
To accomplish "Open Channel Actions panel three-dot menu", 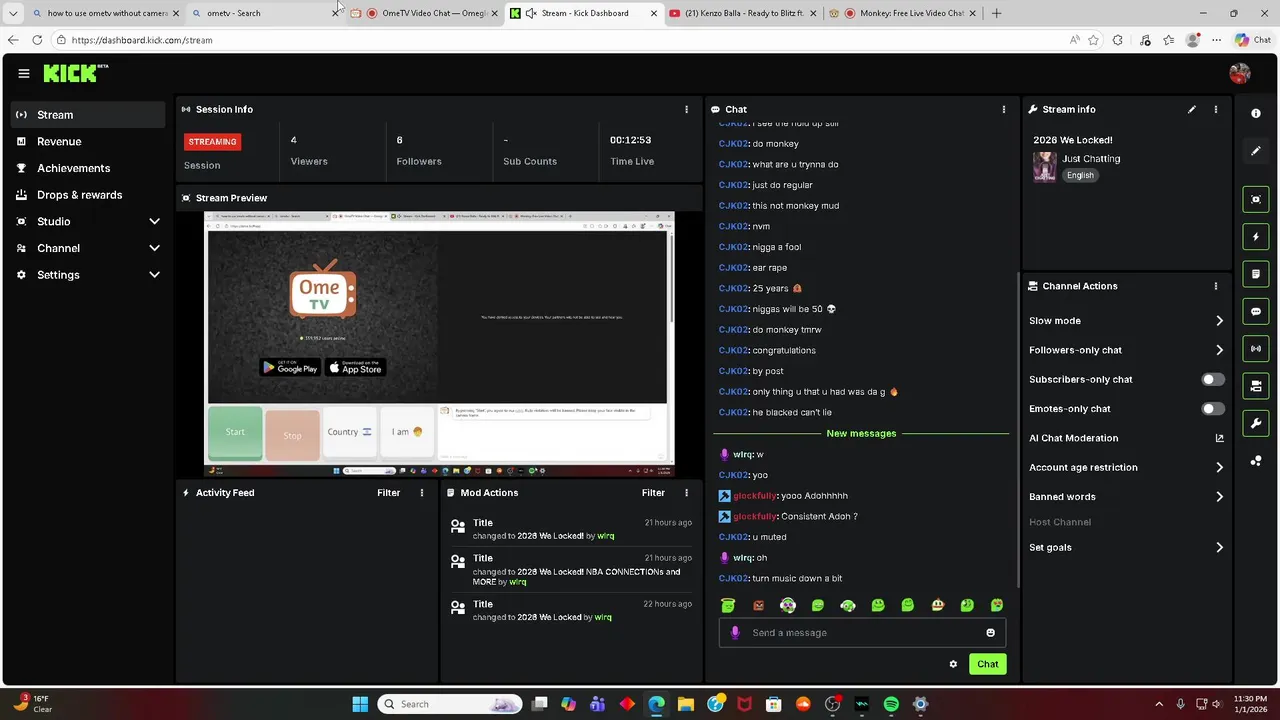I will click(x=1216, y=286).
